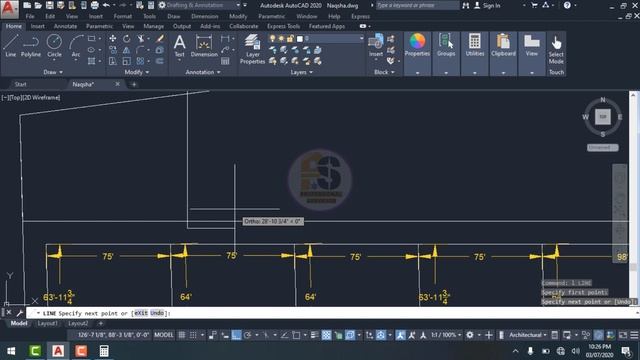The width and height of the screenshot is (640, 360).
Task: Click the Select Mode touch icon
Action: tap(556, 49)
